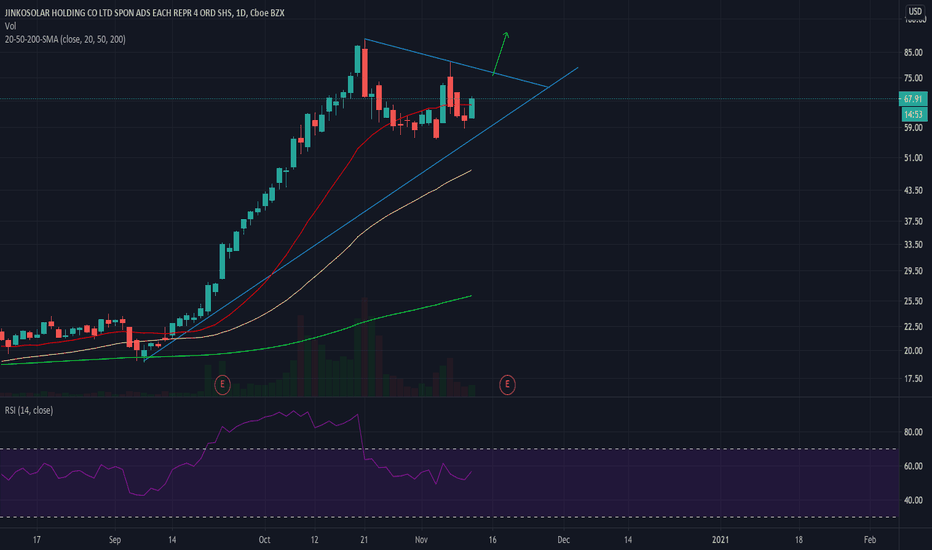Click the Nov date label on time axis
The height and width of the screenshot is (550, 932).
(421, 540)
